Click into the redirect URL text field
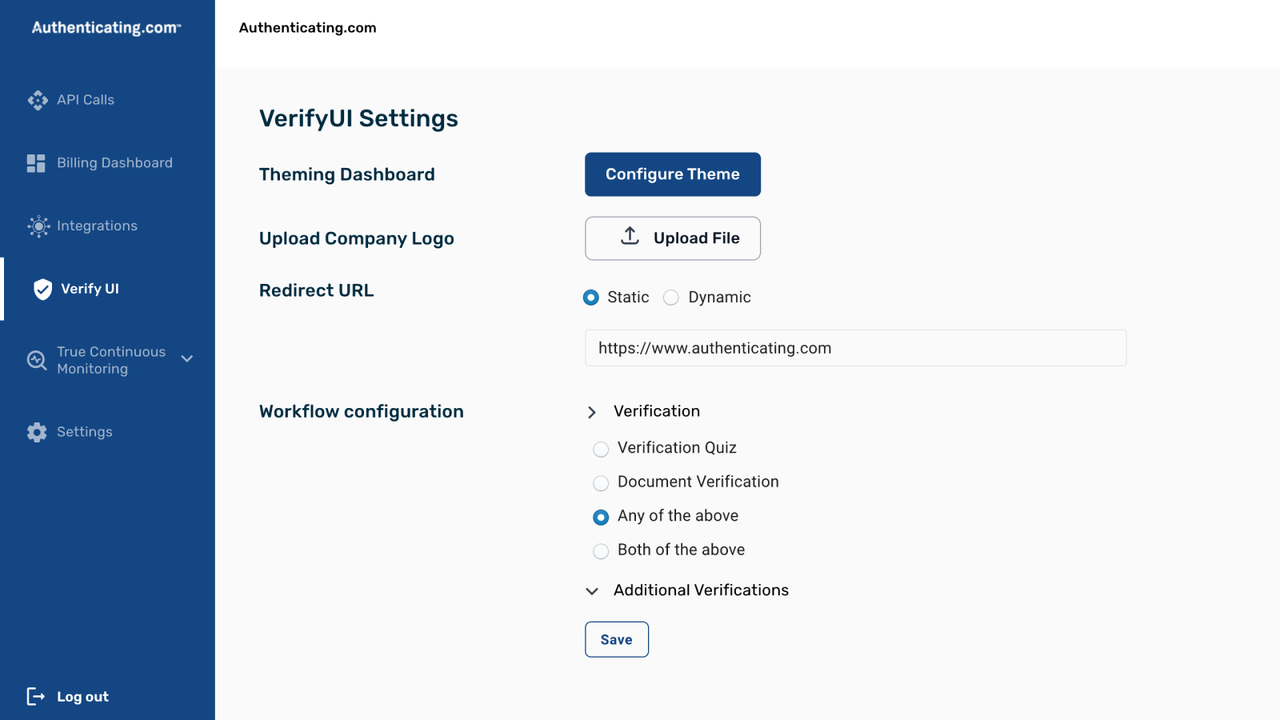 pos(856,348)
